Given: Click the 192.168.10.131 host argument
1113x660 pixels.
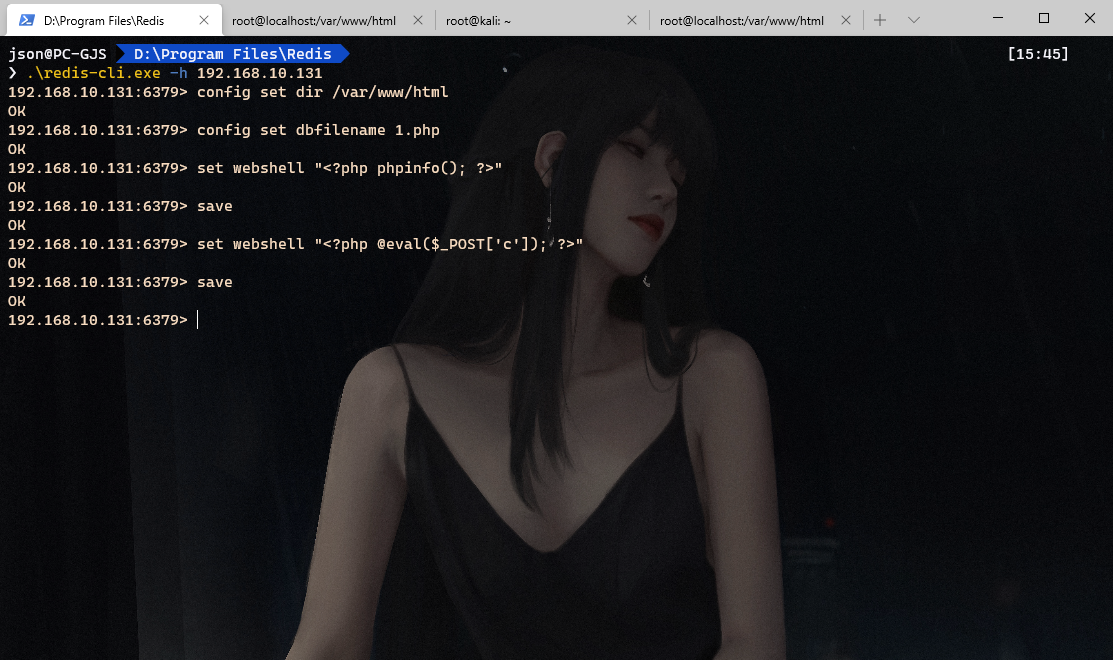Looking at the screenshot, I should pyautogui.click(x=259, y=73).
